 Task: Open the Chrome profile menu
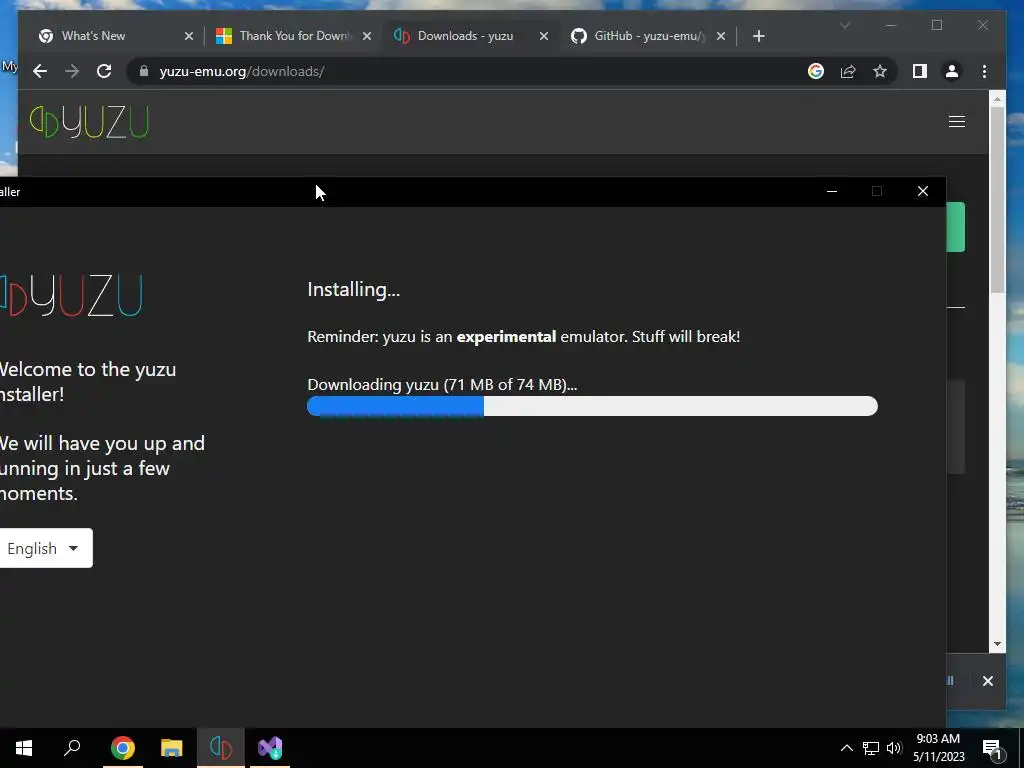click(952, 71)
